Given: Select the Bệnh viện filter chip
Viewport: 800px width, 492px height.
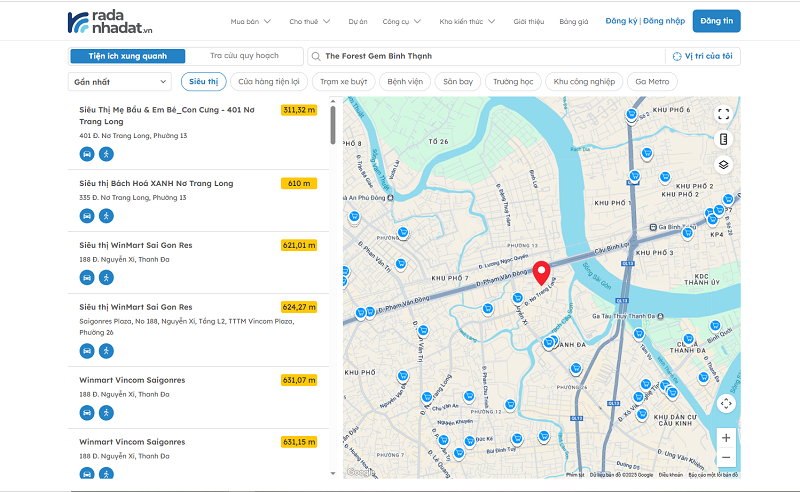Looking at the screenshot, I should coord(405,82).
